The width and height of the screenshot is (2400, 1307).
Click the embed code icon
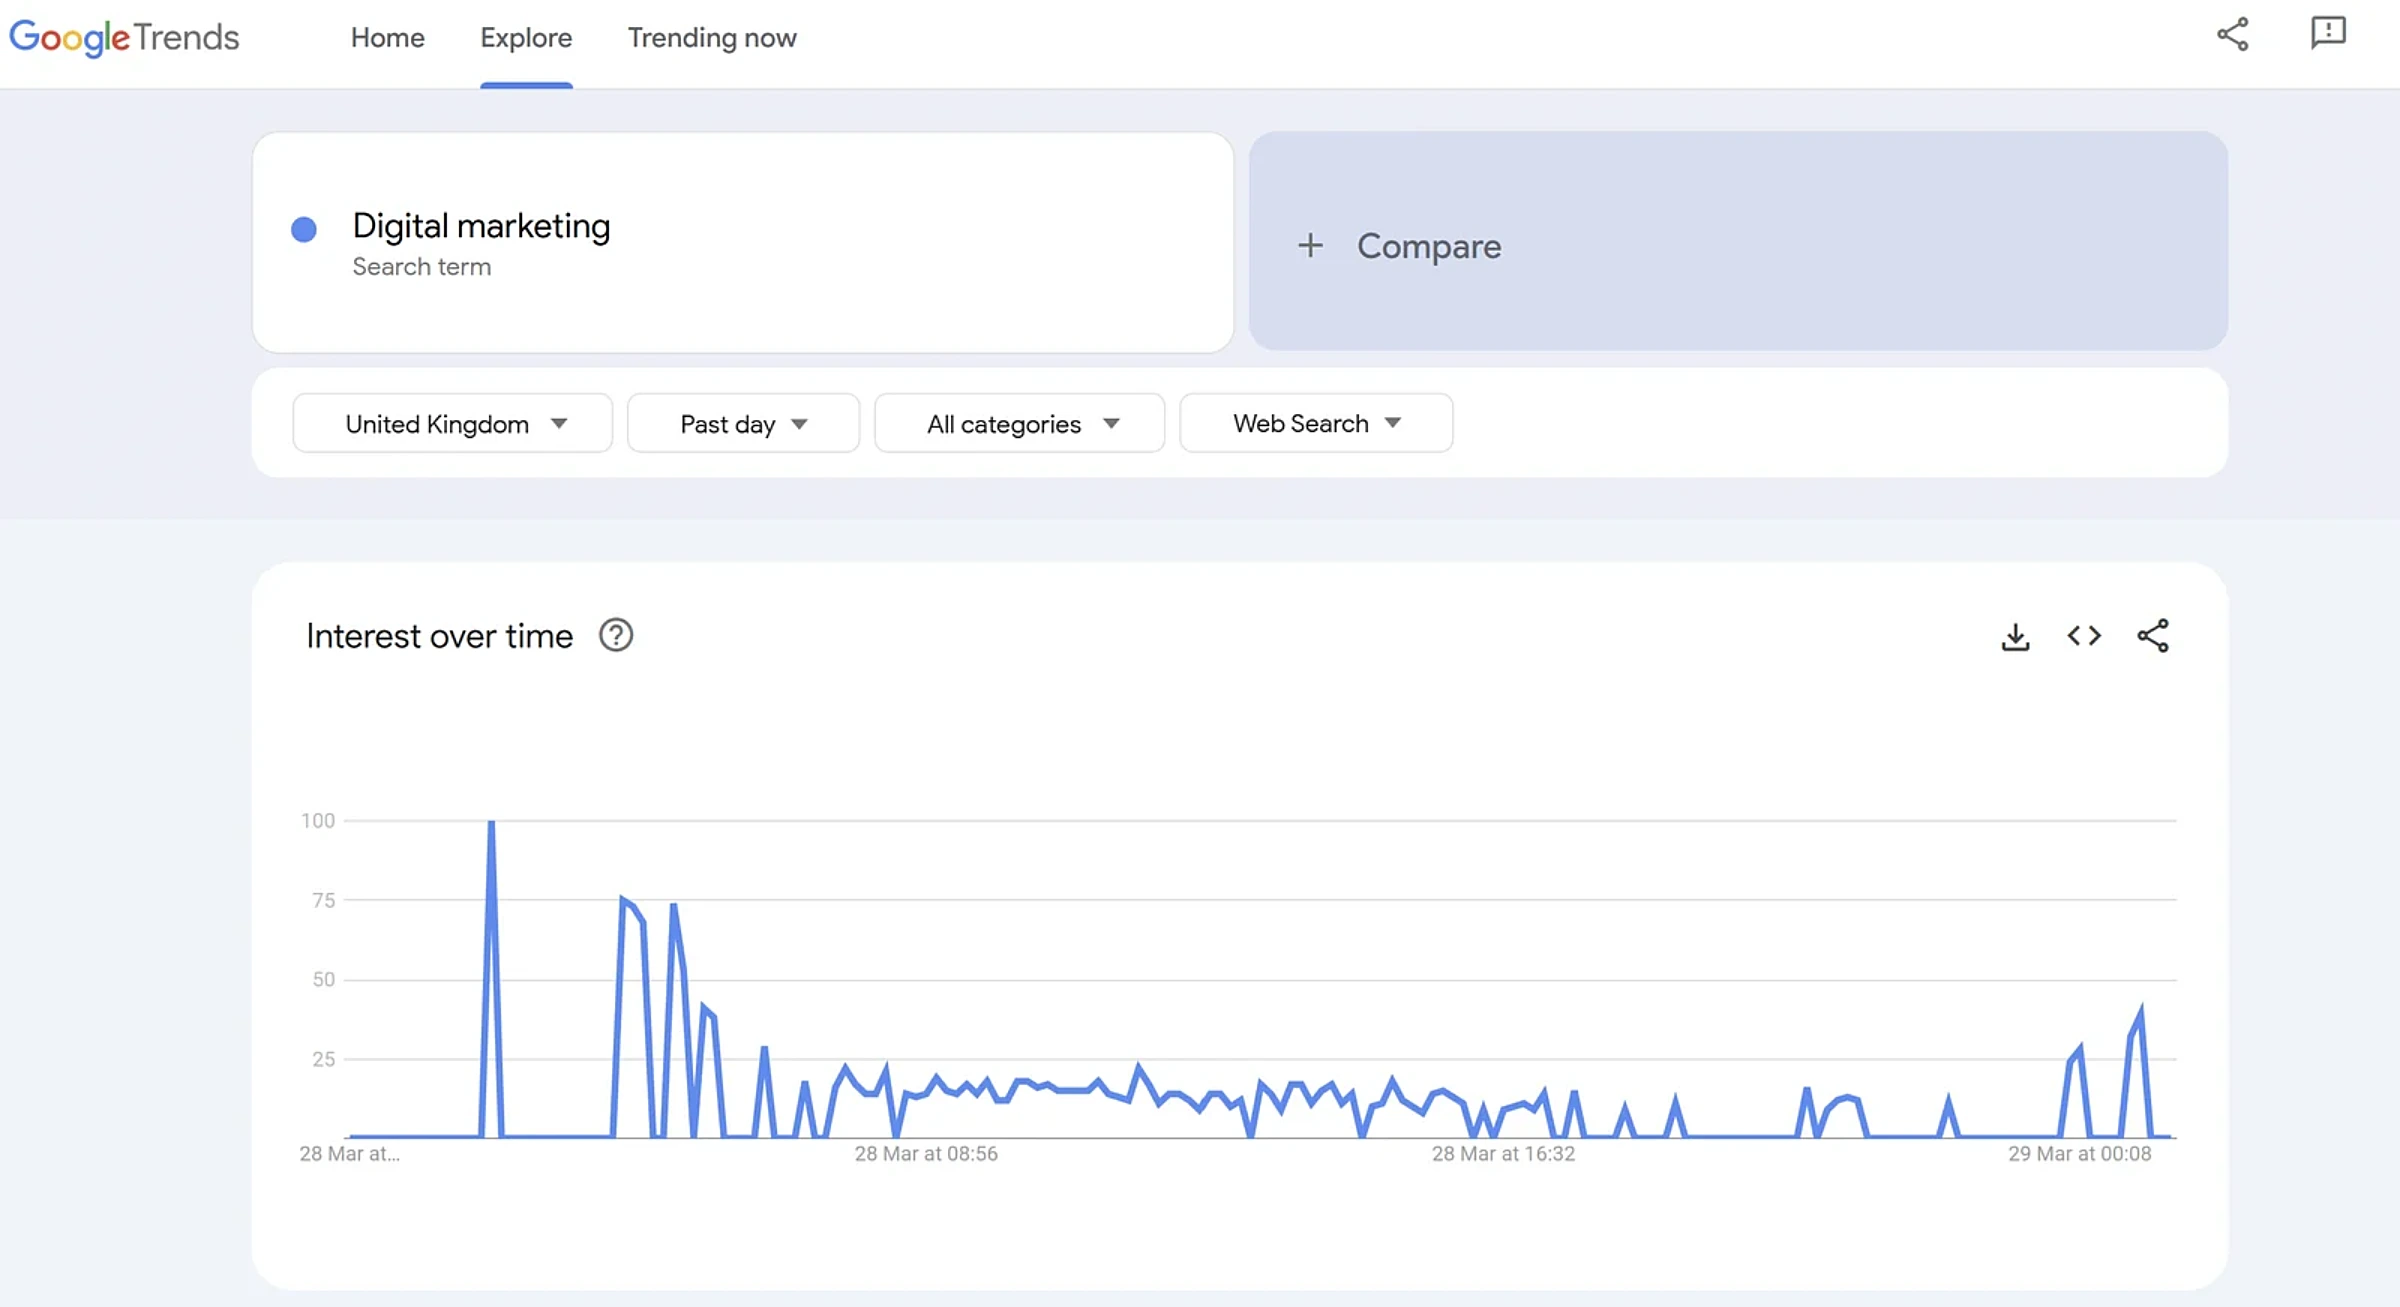[2084, 636]
